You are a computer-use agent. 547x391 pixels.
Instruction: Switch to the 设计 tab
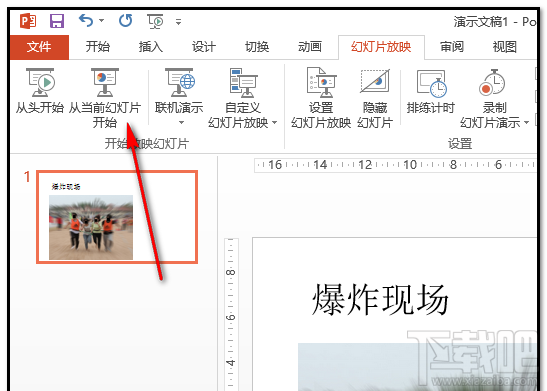click(x=204, y=47)
